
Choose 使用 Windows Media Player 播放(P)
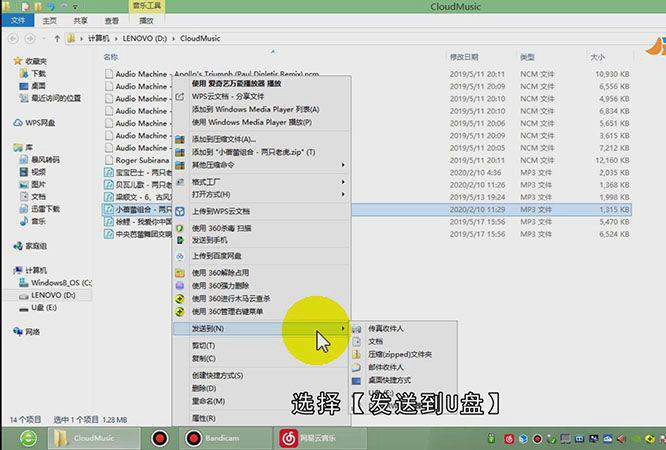click(x=262, y=122)
